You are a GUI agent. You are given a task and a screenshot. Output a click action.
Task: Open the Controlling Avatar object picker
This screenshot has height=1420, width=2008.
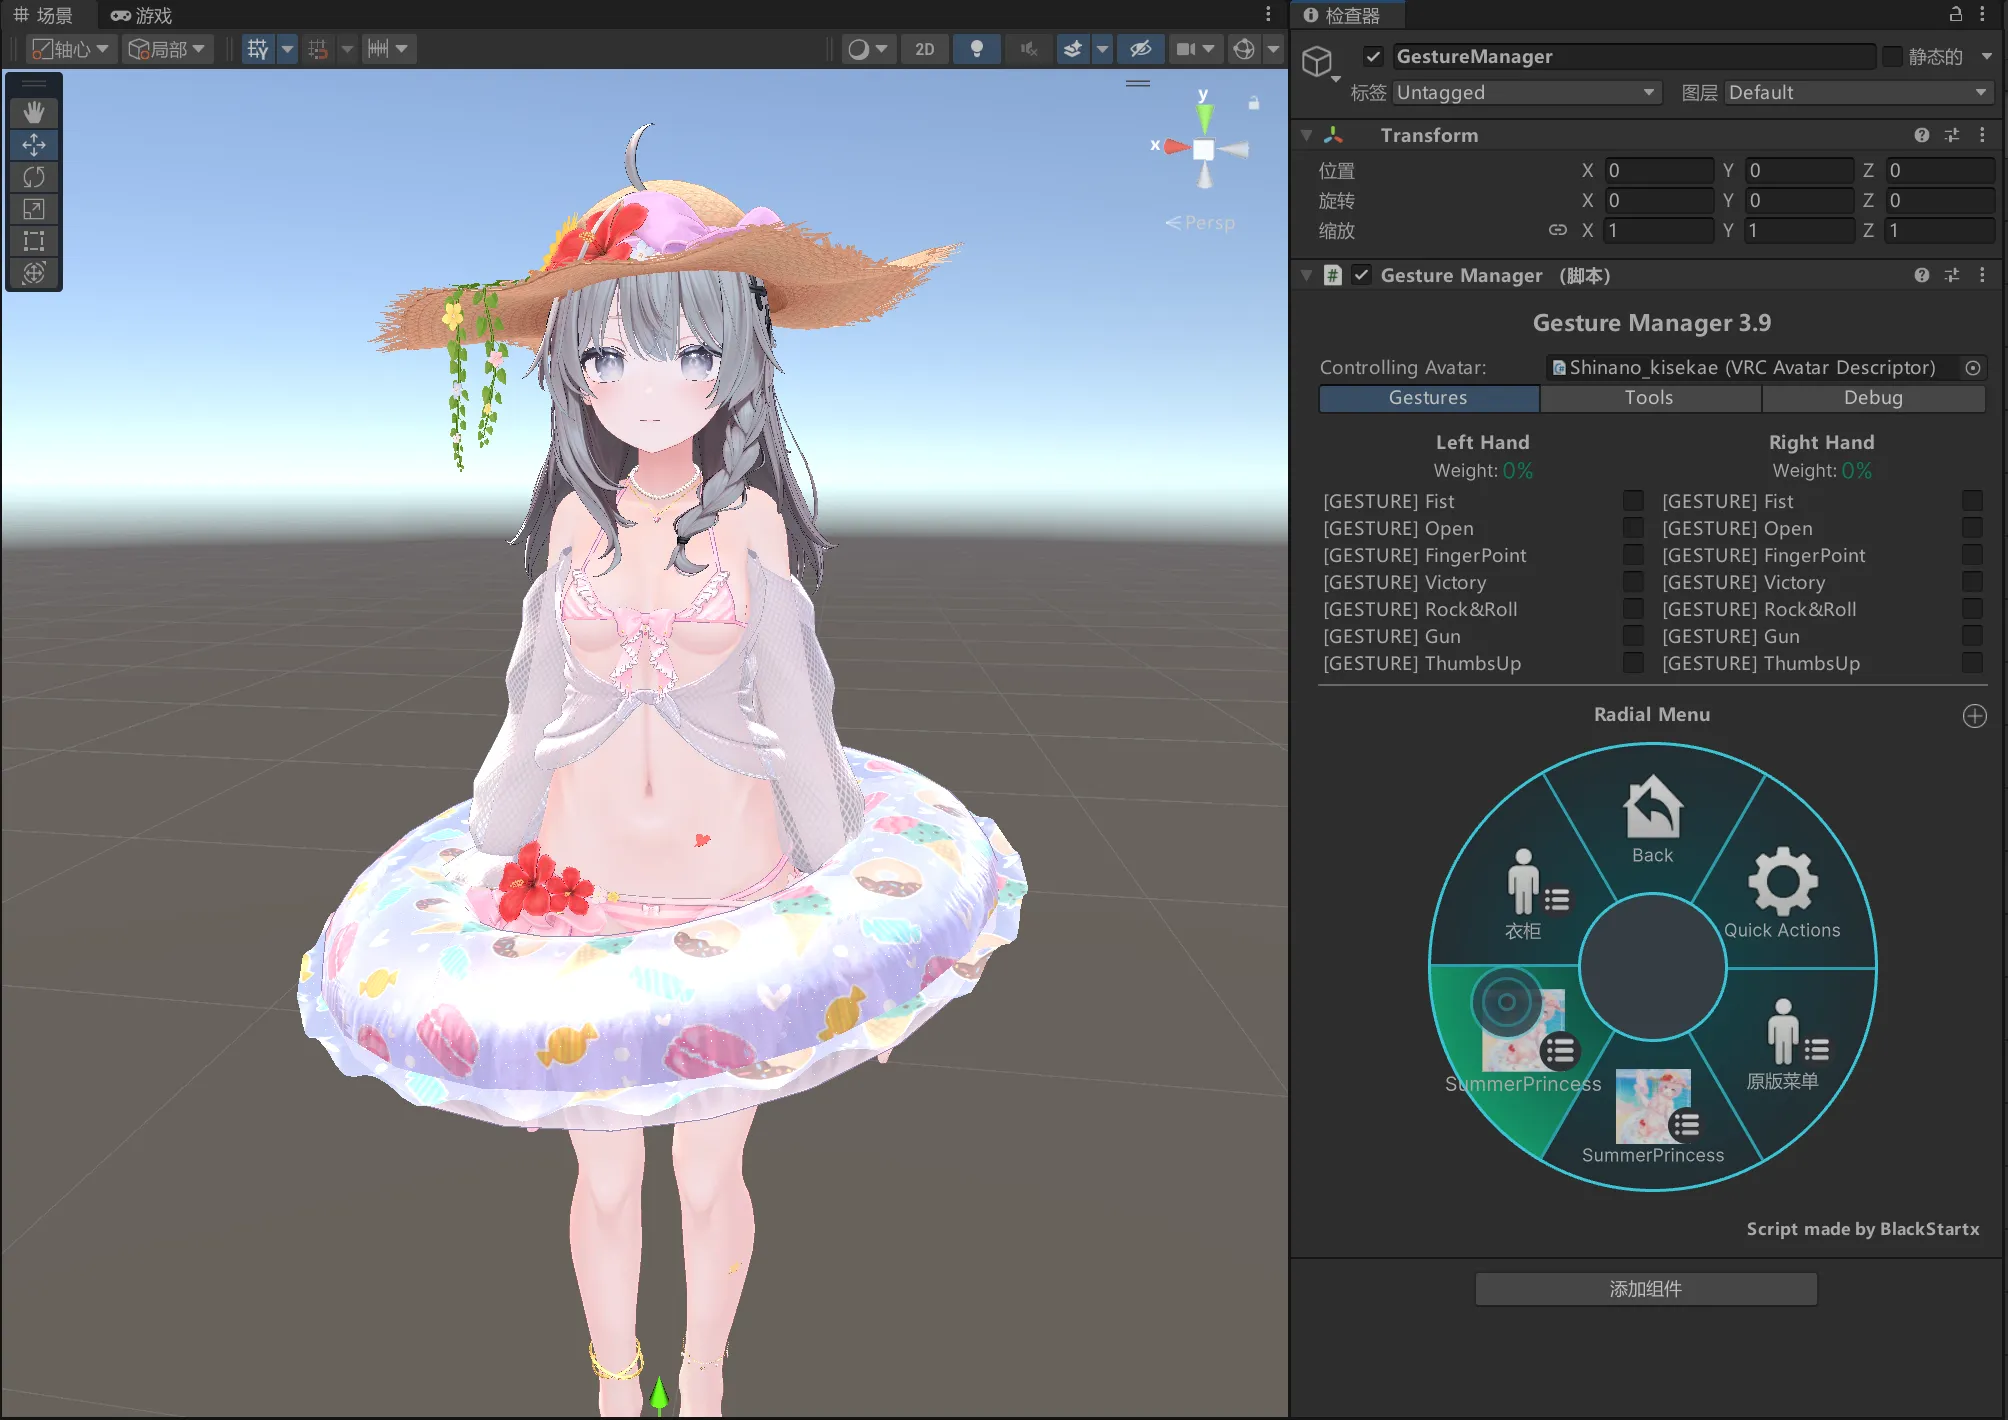1973,368
